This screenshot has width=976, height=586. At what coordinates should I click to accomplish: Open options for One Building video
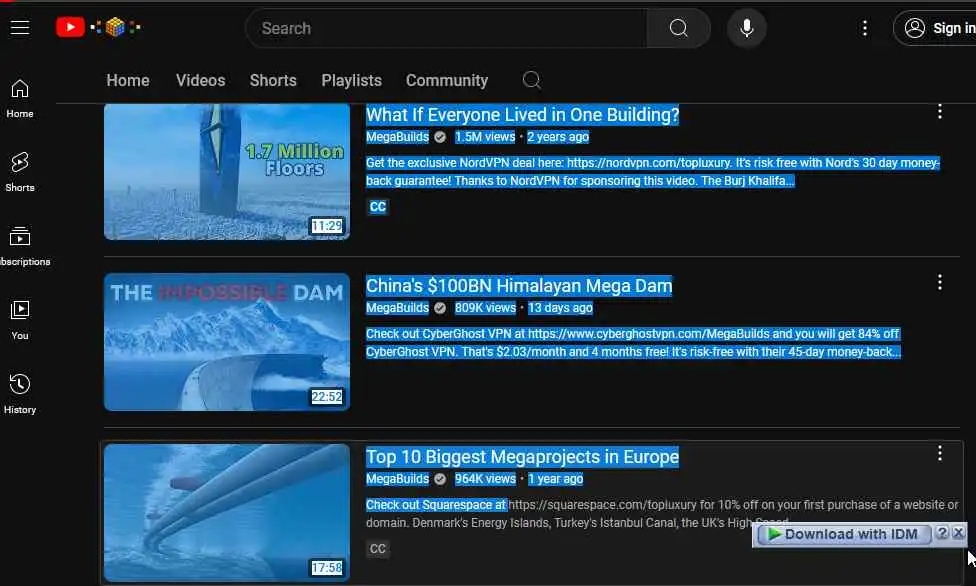tap(939, 112)
